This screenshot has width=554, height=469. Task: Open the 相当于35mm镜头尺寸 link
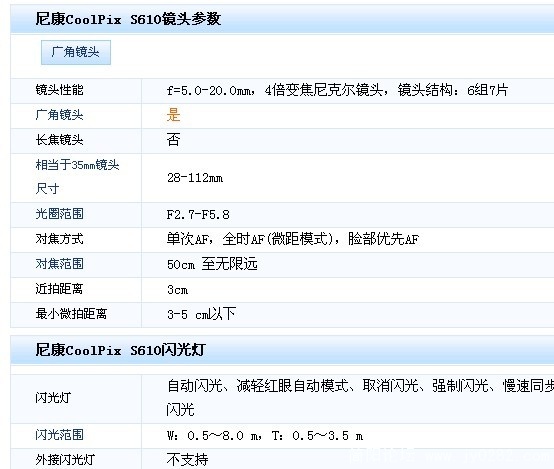[x=77, y=176]
